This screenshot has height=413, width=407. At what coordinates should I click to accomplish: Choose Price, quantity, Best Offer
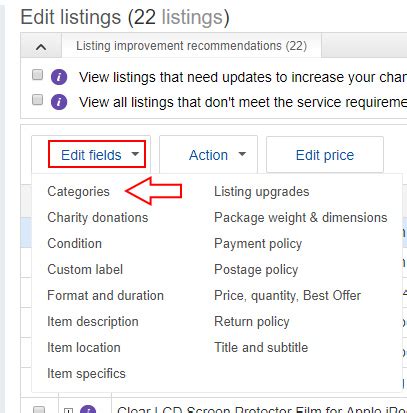[x=287, y=296]
